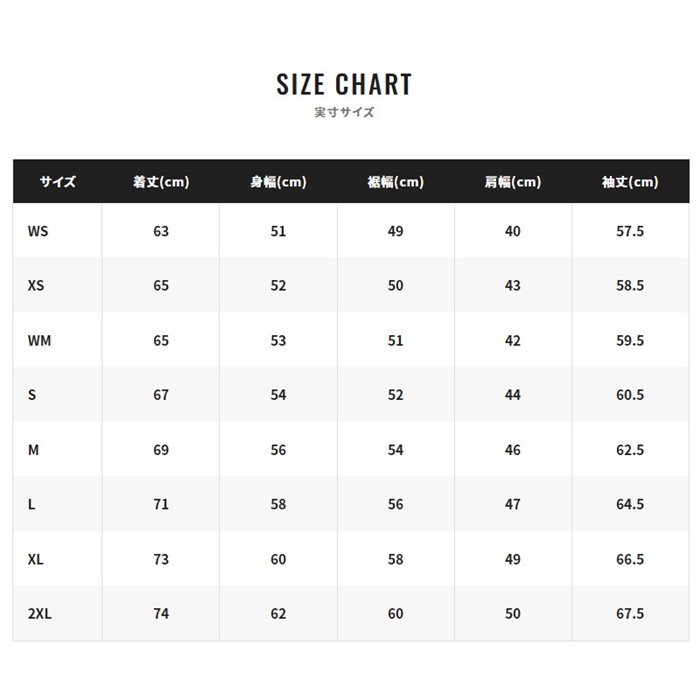This screenshot has width=700, height=700.
Task: Select the L size row label
Action: pyautogui.click(x=31, y=504)
